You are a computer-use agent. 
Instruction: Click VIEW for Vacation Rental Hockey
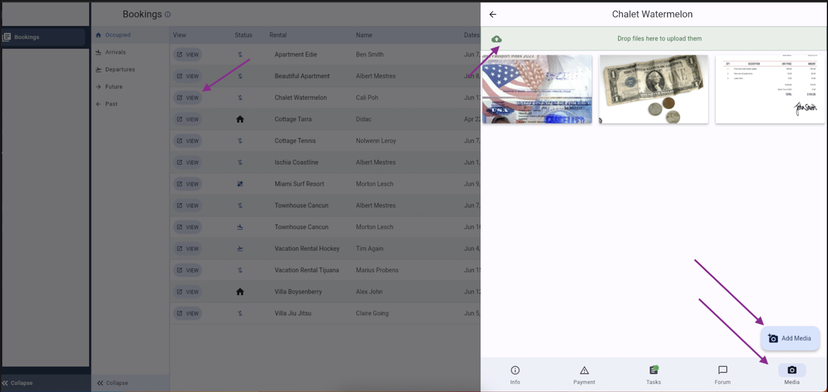pyautogui.click(x=187, y=248)
